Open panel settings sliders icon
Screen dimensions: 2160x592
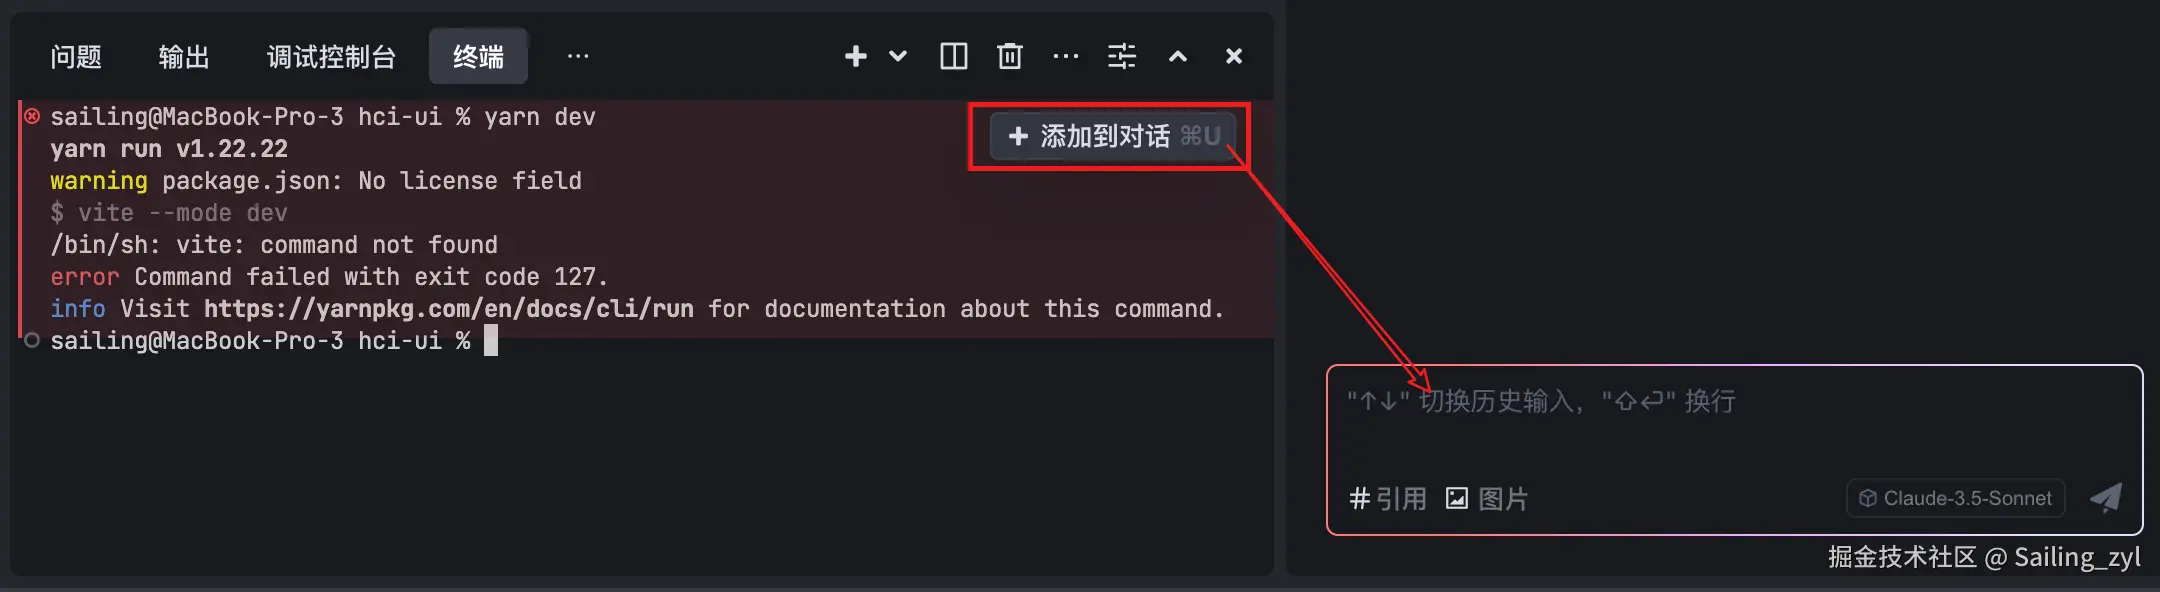pyautogui.click(x=1122, y=56)
